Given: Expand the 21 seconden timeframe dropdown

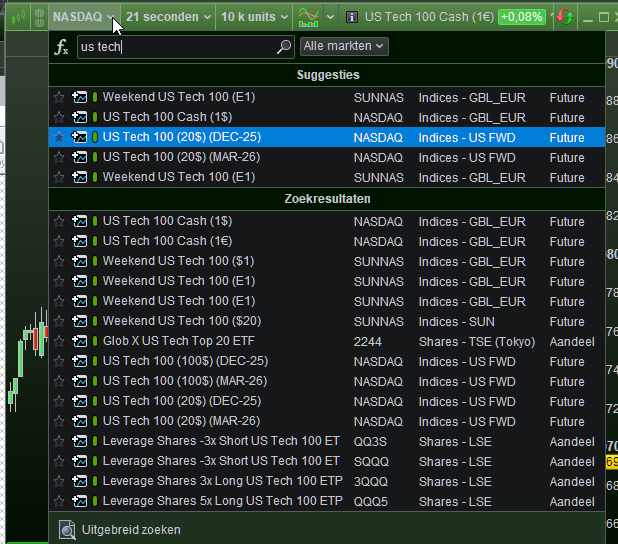Looking at the screenshot, I should click(168, 17).
